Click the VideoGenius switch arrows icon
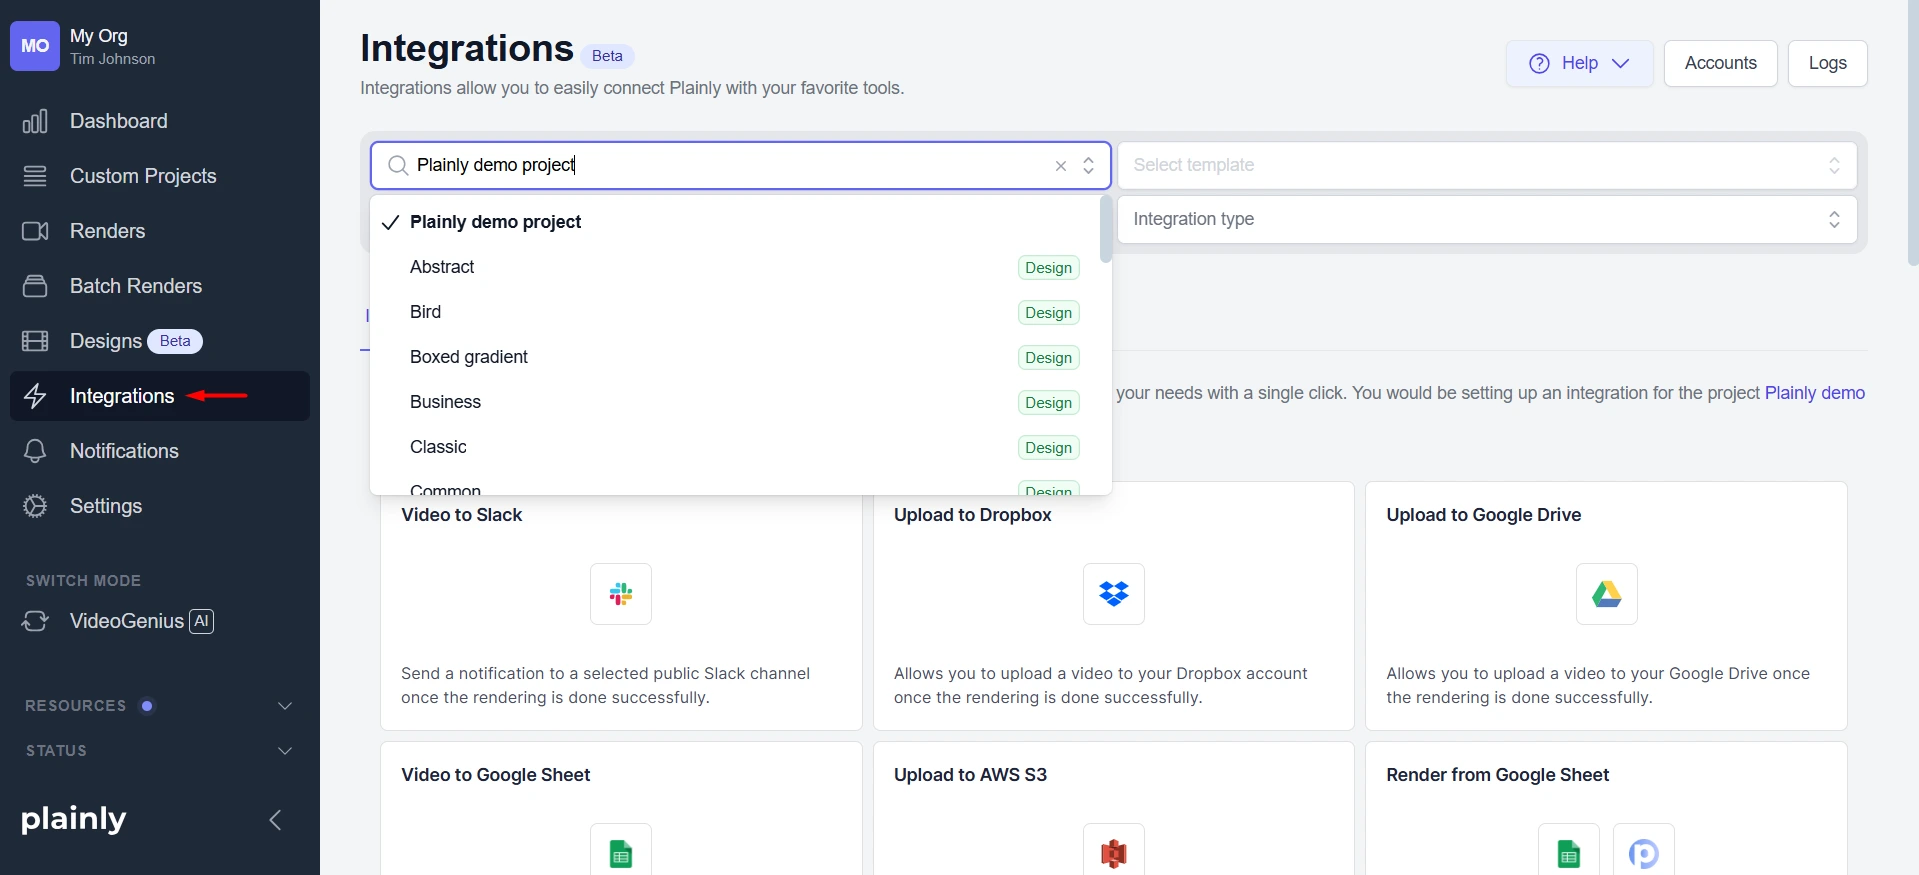The height and width of the screenshot is (875, 1919). pyautogui.click(x=35, y=621)
